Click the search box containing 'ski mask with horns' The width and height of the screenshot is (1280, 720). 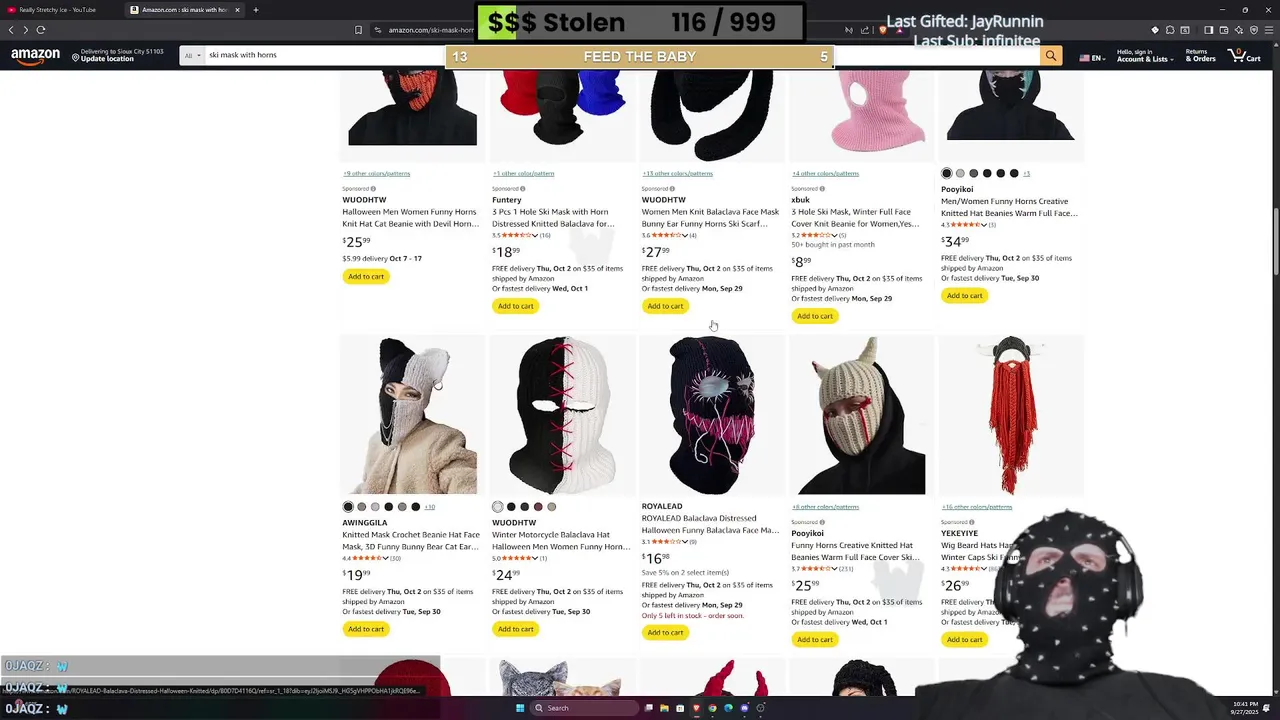[x=320, y=56]
